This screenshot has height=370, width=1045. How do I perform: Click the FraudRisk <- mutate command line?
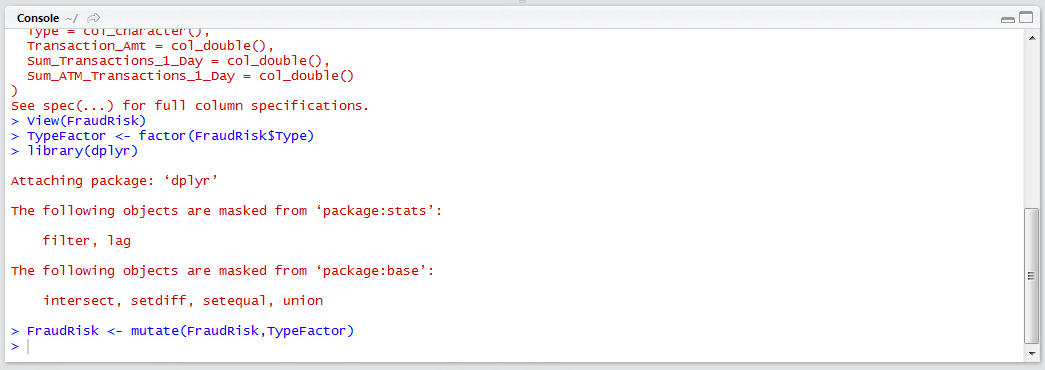tap(183, 331)
